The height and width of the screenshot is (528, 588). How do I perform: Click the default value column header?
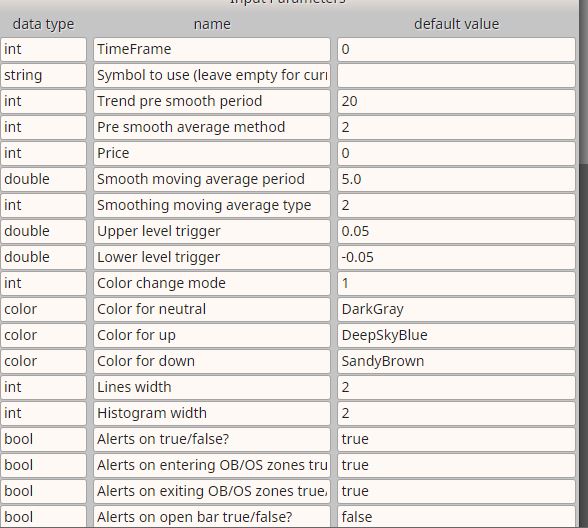tap(456, 24)
